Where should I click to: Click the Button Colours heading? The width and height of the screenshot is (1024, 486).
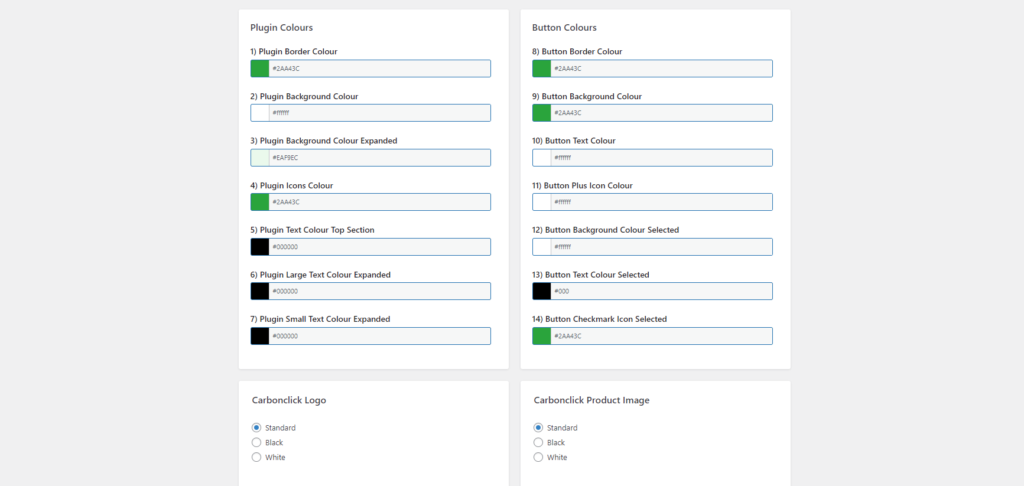click(564, 27)
